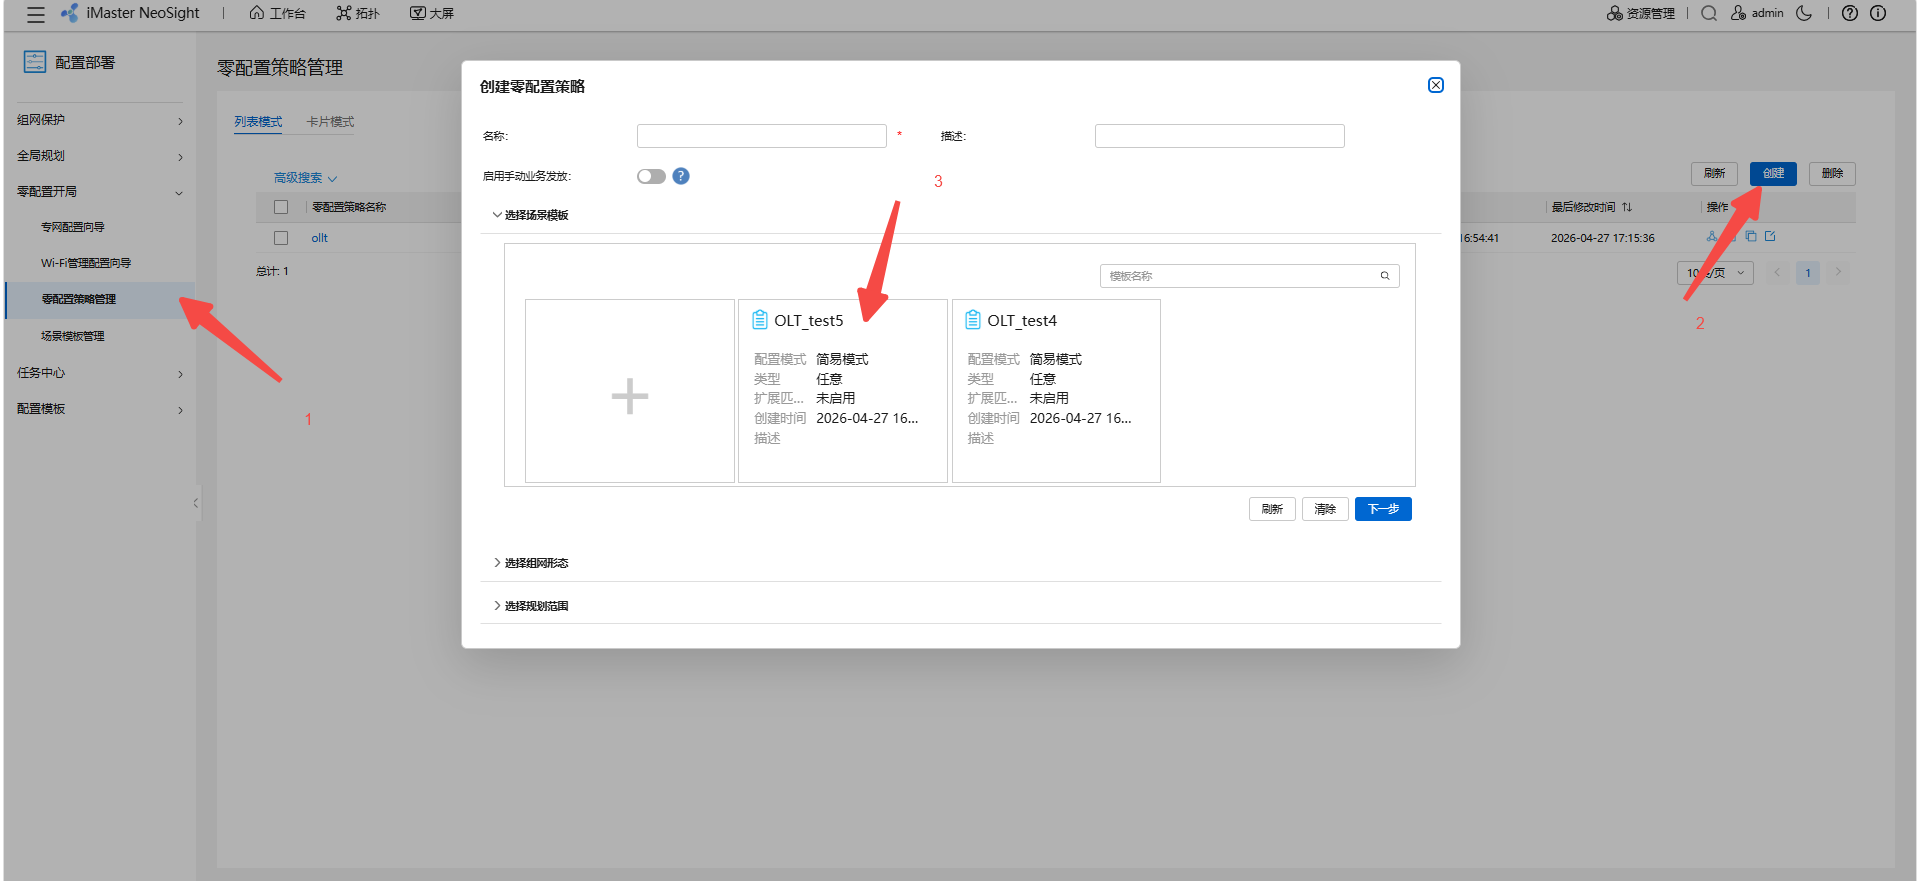Expand the 选择规划范围 section
1919x881 pixels.
coord(530,606)
